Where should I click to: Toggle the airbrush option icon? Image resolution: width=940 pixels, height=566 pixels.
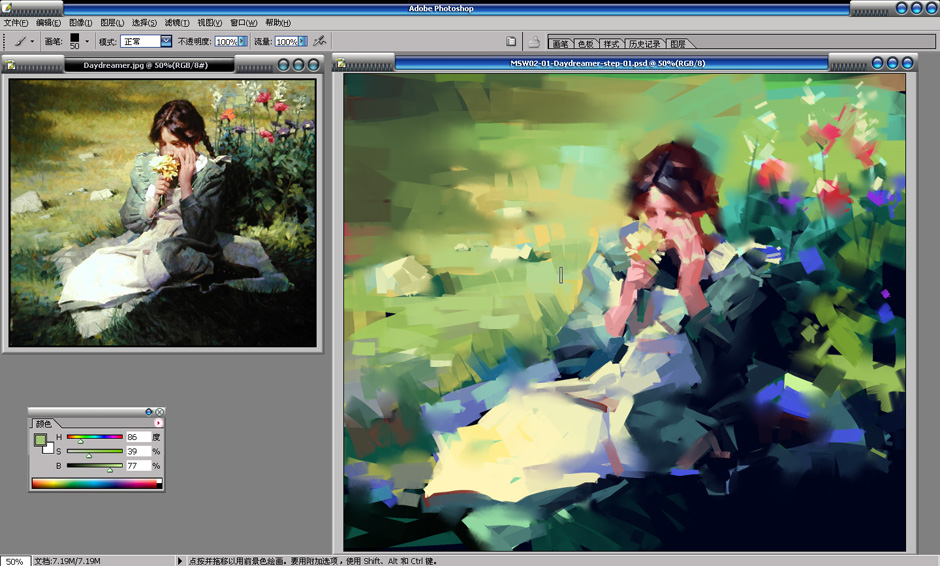pos(320,41)
